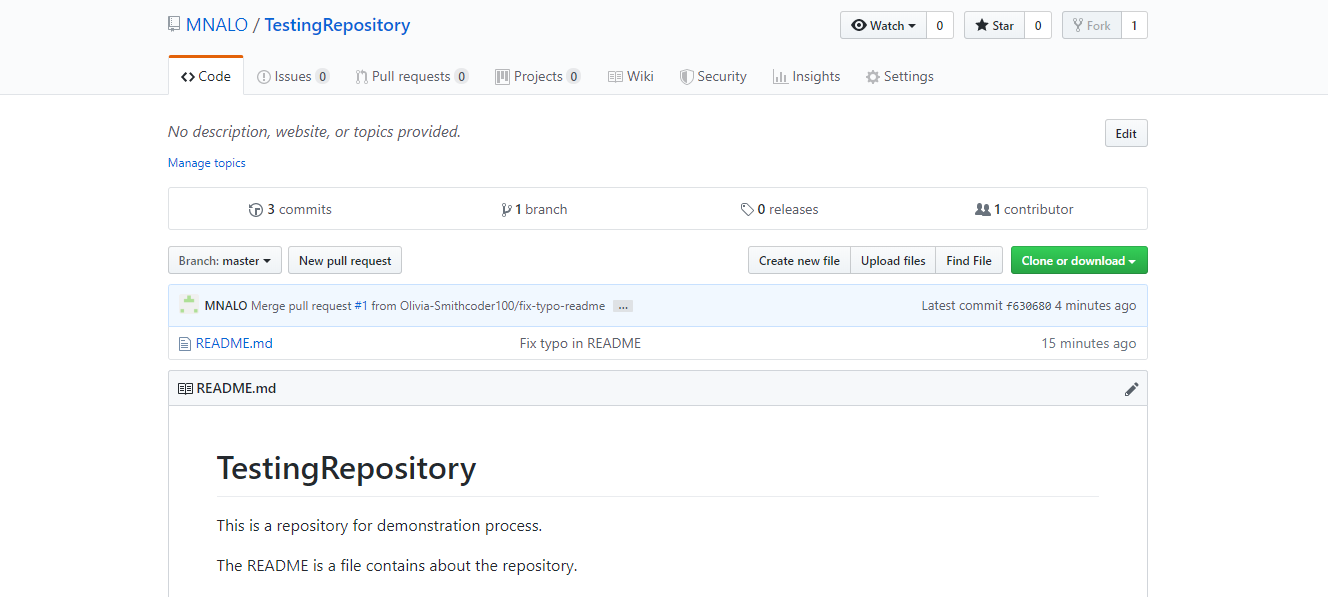
Task: Click the book icon in the README.md header
Action: point(185,389)
